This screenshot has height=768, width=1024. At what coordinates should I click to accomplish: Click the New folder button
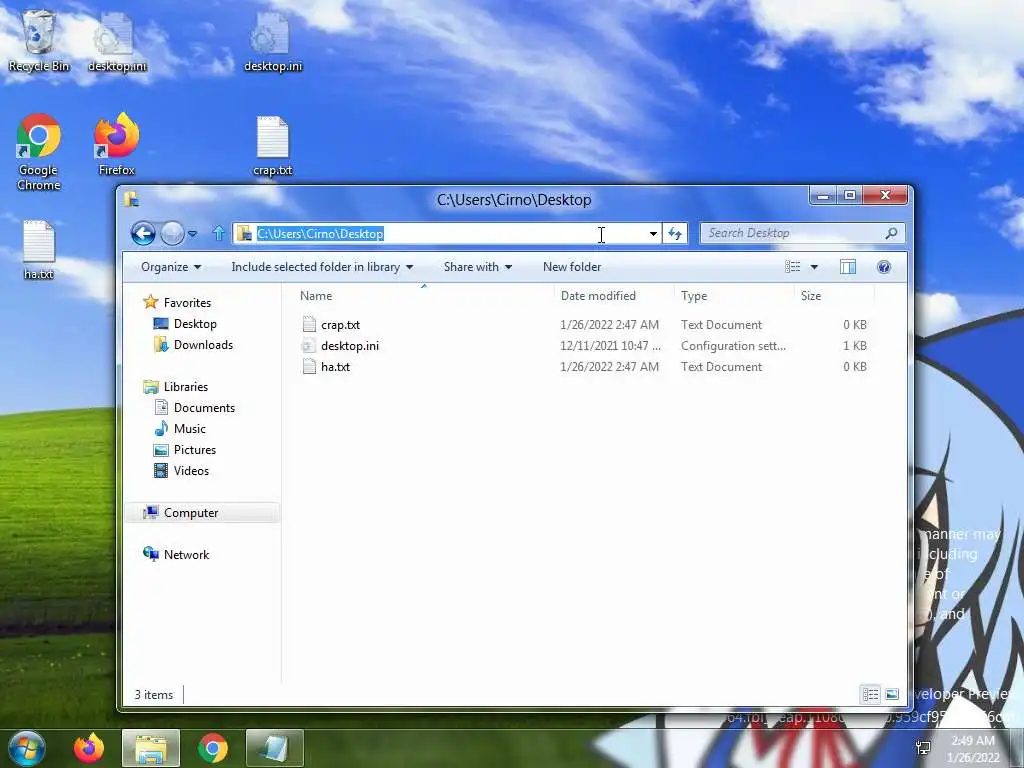click(x=572, y=266)
